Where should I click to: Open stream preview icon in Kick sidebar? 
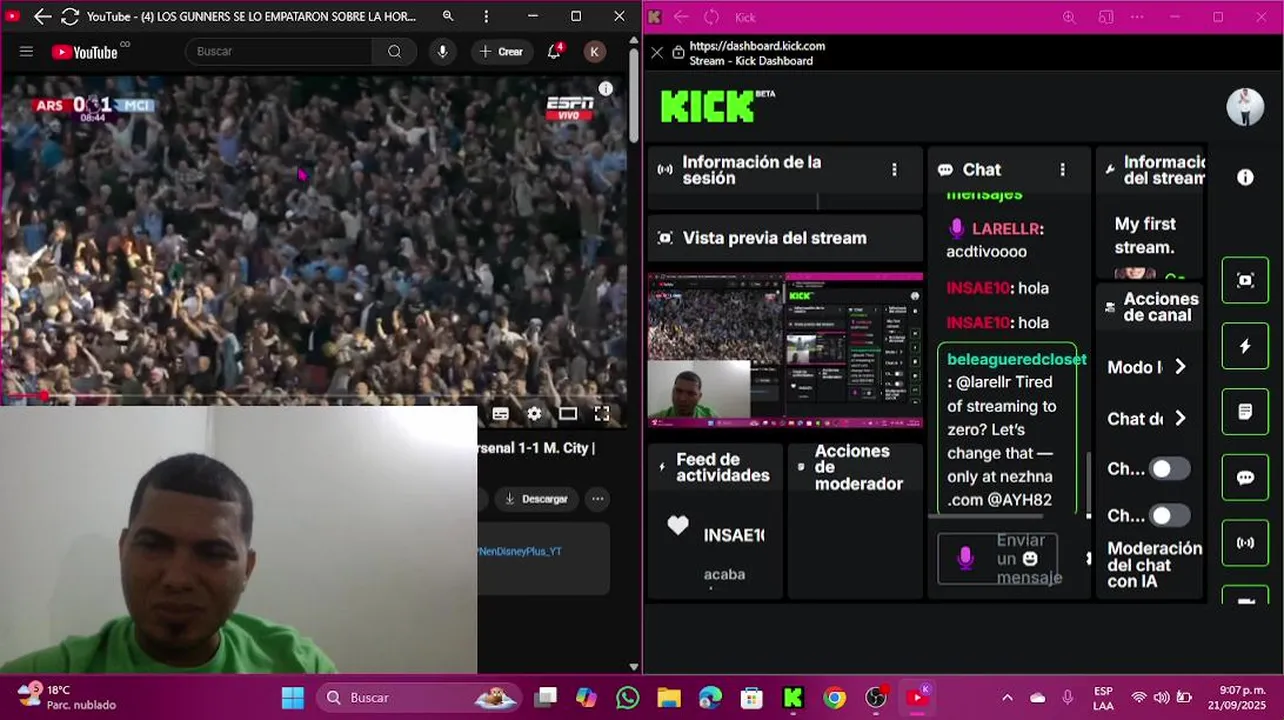(1245, 280)
